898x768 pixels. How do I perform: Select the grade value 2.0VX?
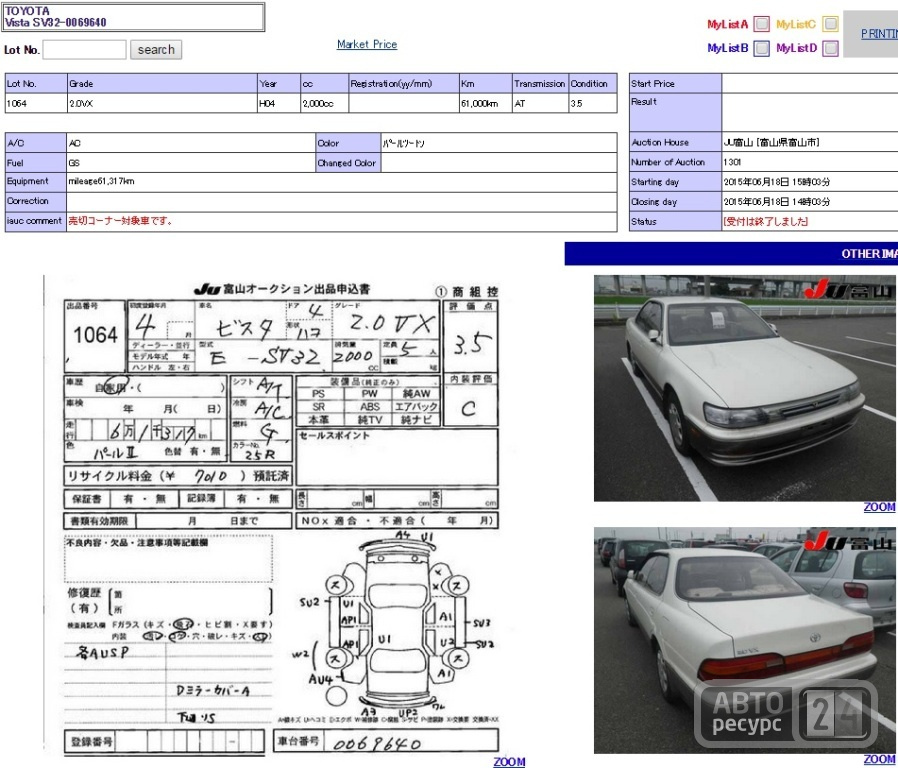tap(81, 104)
